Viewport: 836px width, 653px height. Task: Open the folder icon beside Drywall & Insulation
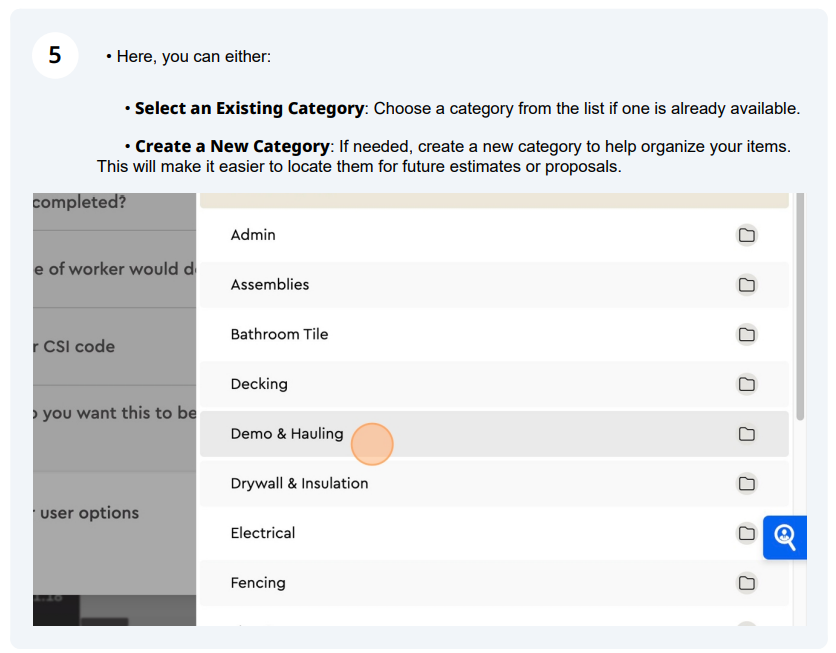point(746,483)
